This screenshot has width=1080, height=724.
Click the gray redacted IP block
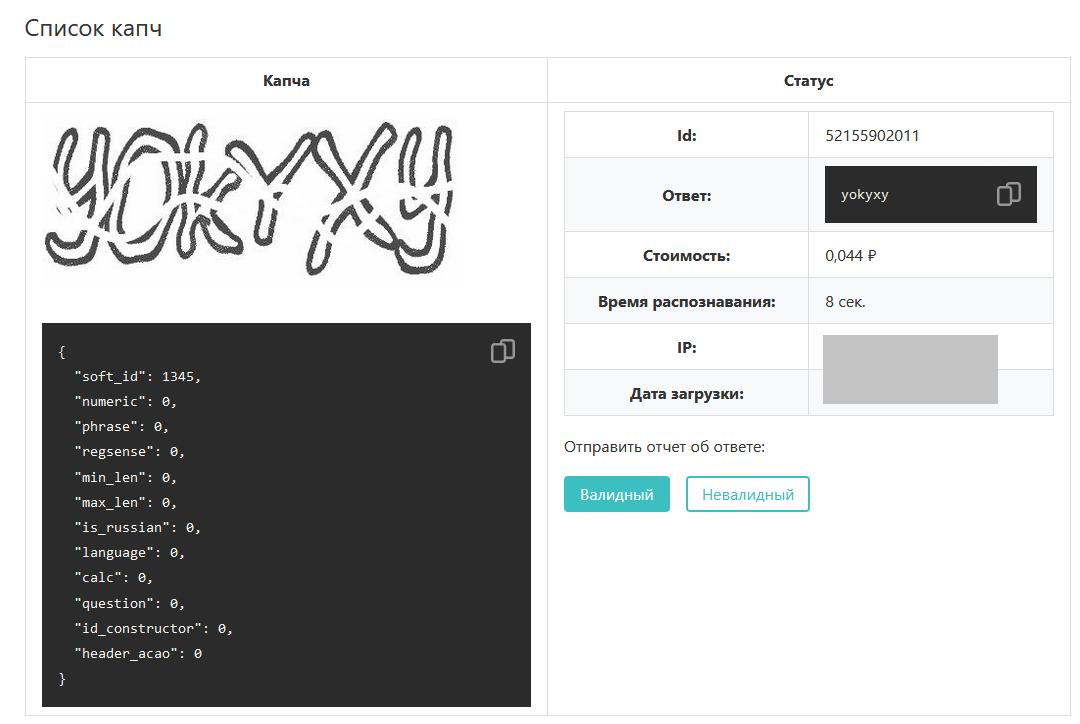coord(909,369)
